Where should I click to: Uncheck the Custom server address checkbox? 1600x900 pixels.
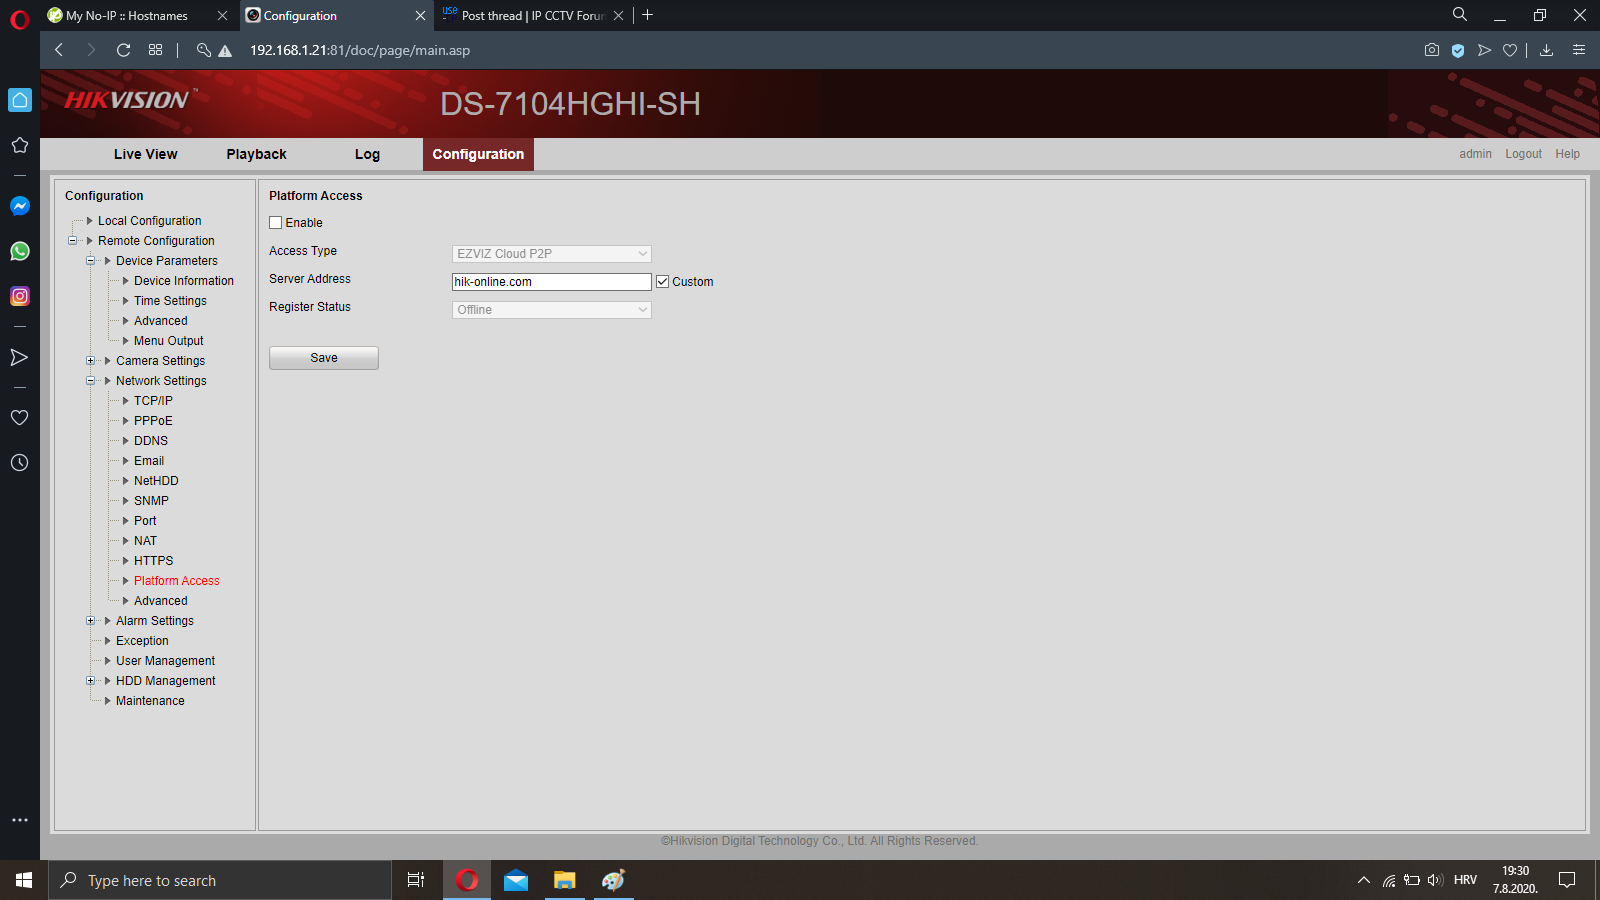pos(662,282)
